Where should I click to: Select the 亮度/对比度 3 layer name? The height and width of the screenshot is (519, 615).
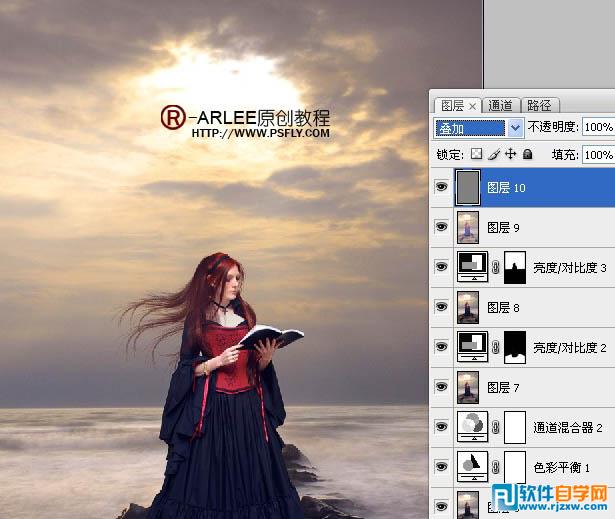tap(570, 268)
